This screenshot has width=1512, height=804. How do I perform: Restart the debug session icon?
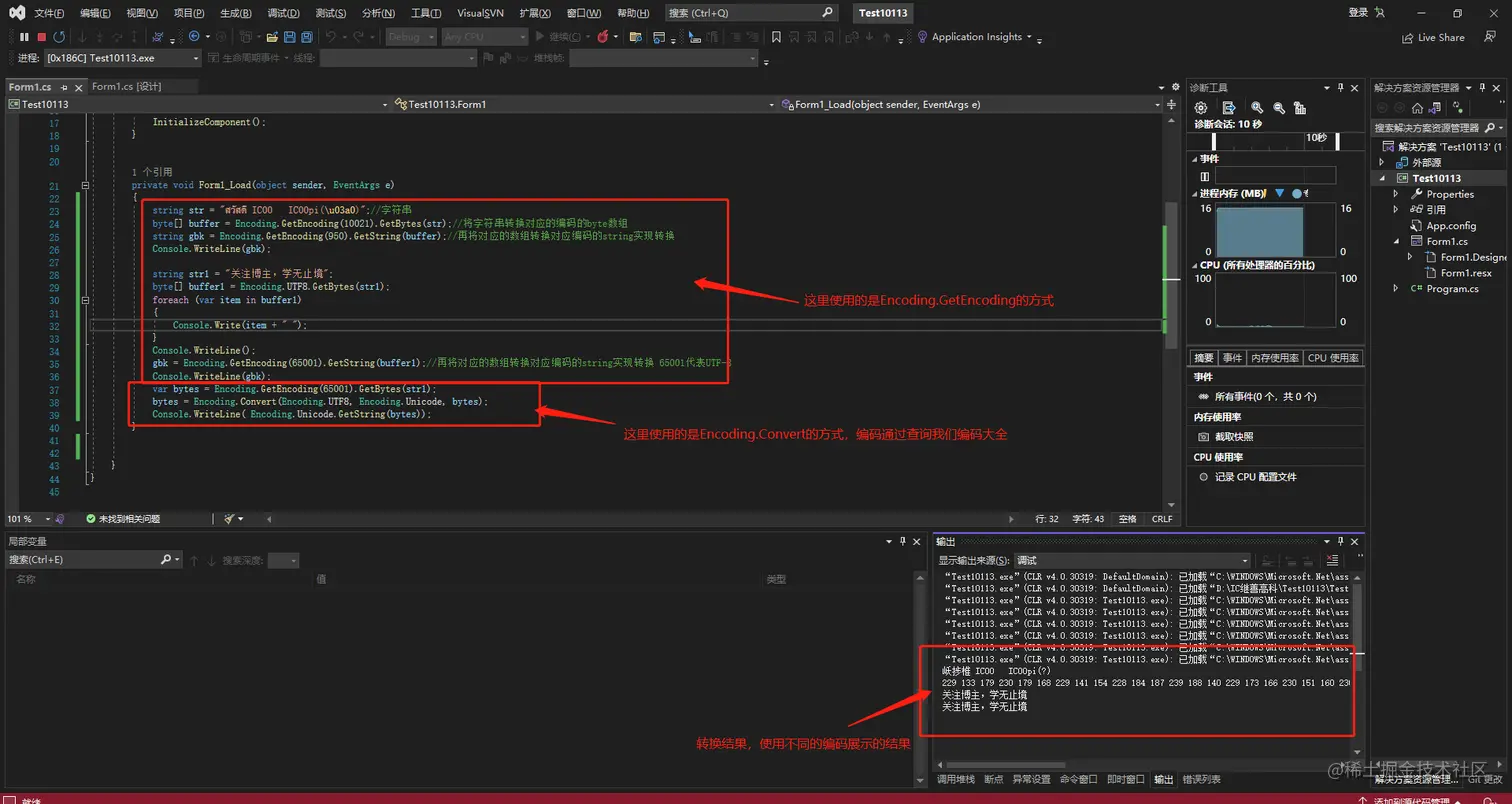[59, 37]
